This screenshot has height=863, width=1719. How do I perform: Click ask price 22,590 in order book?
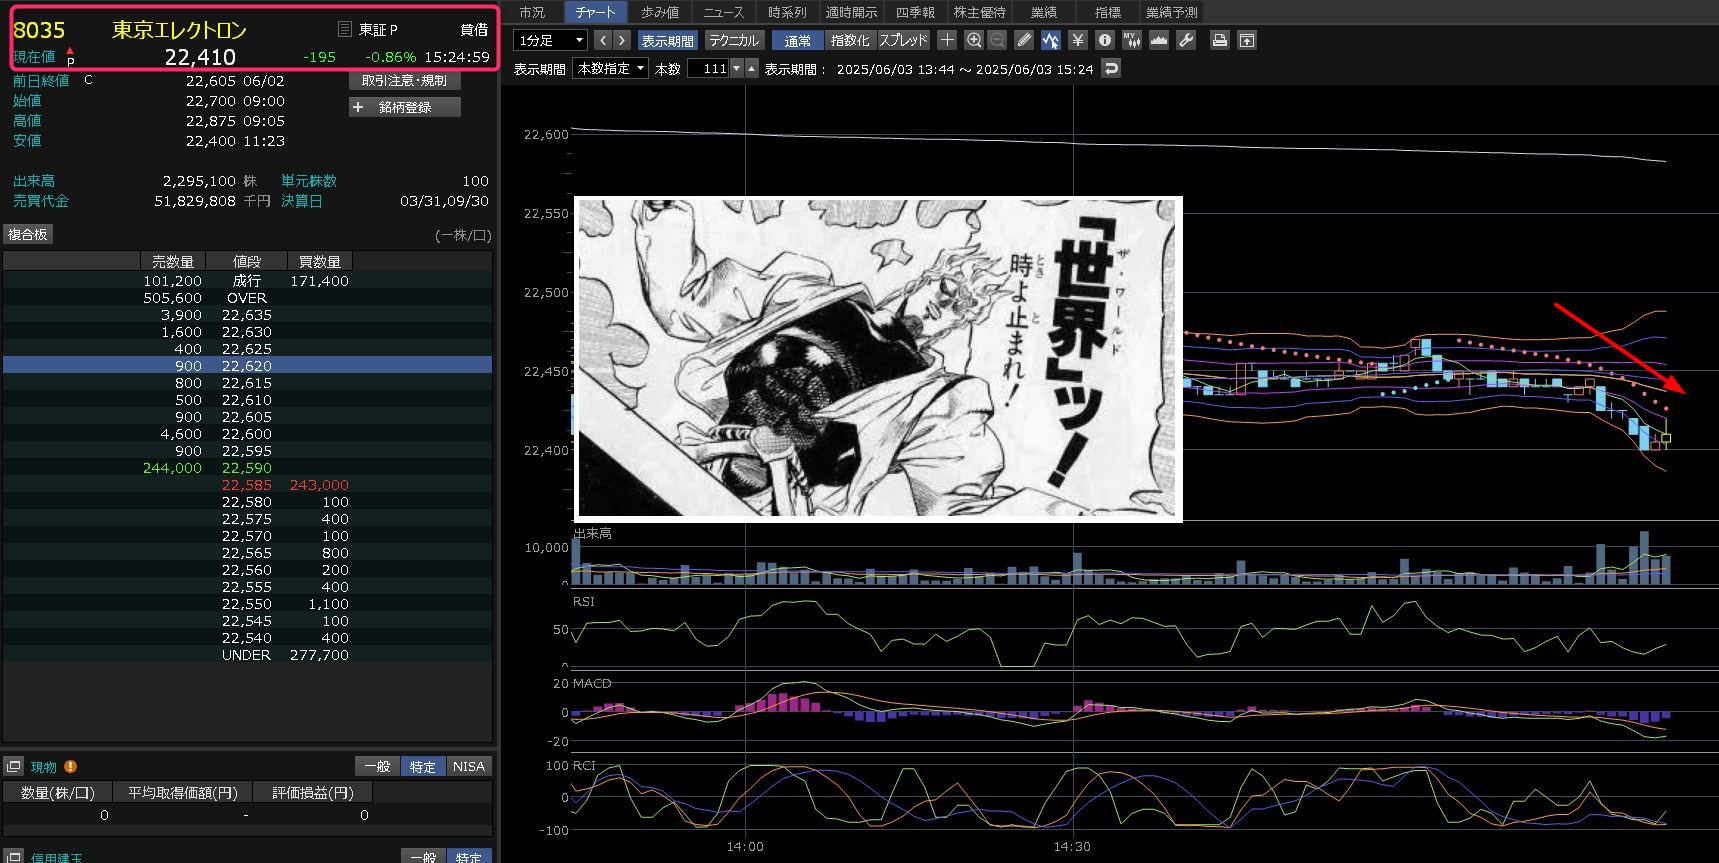(x=247, y=468)
